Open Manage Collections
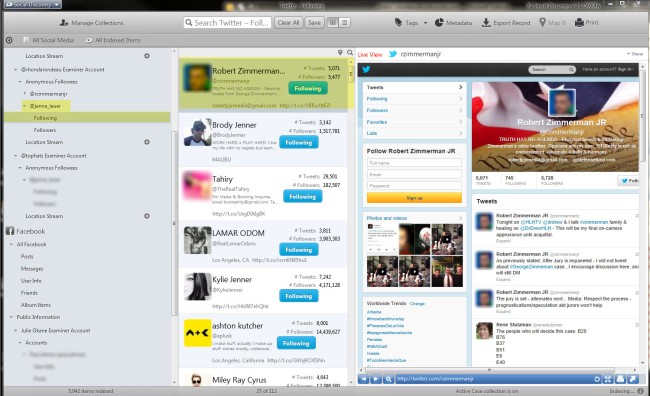Viewport: 650px width, 396px height. pos(92,23)
